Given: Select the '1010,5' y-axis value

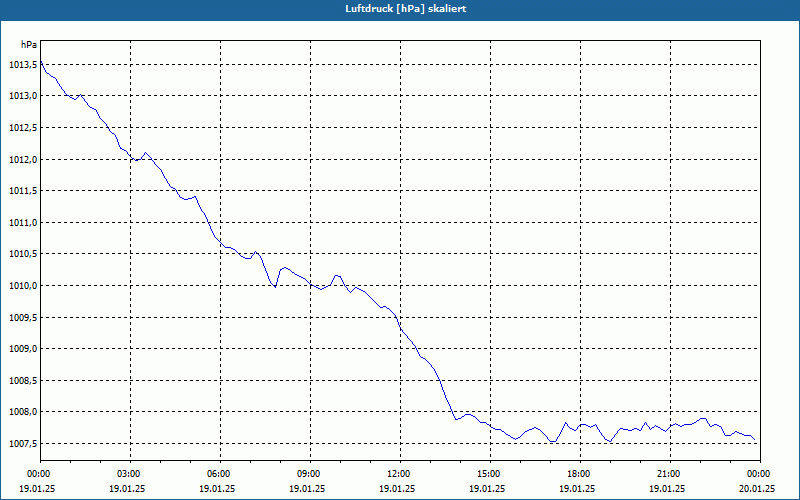Looking at the screenshot, I should coord(23,254).
